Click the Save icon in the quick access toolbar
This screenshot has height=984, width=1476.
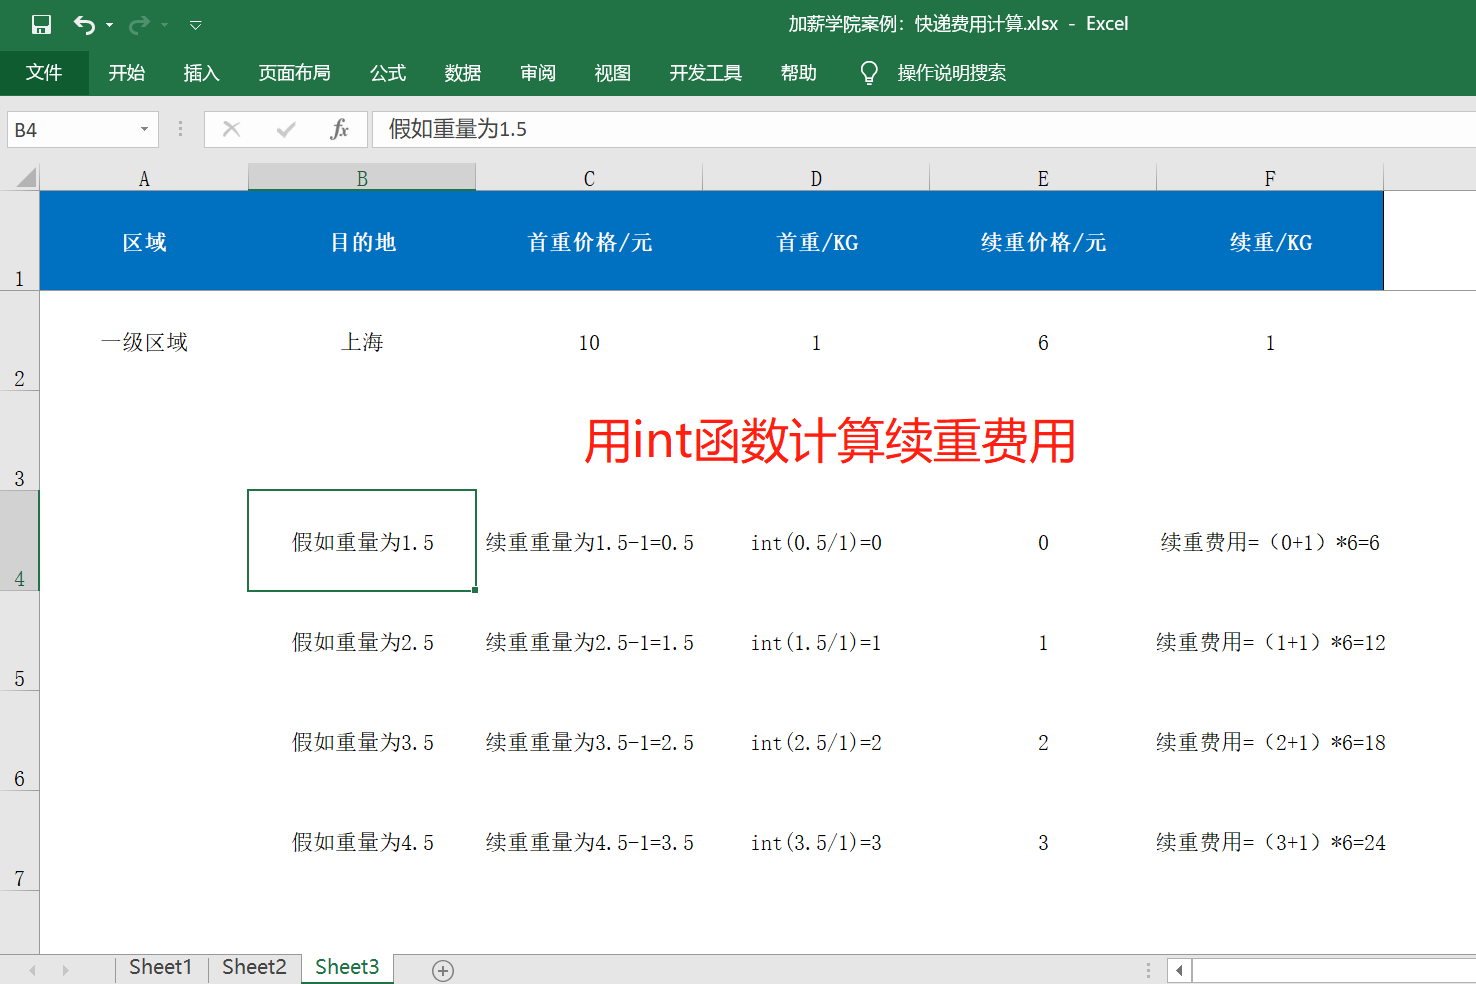(x=41, y=24)
